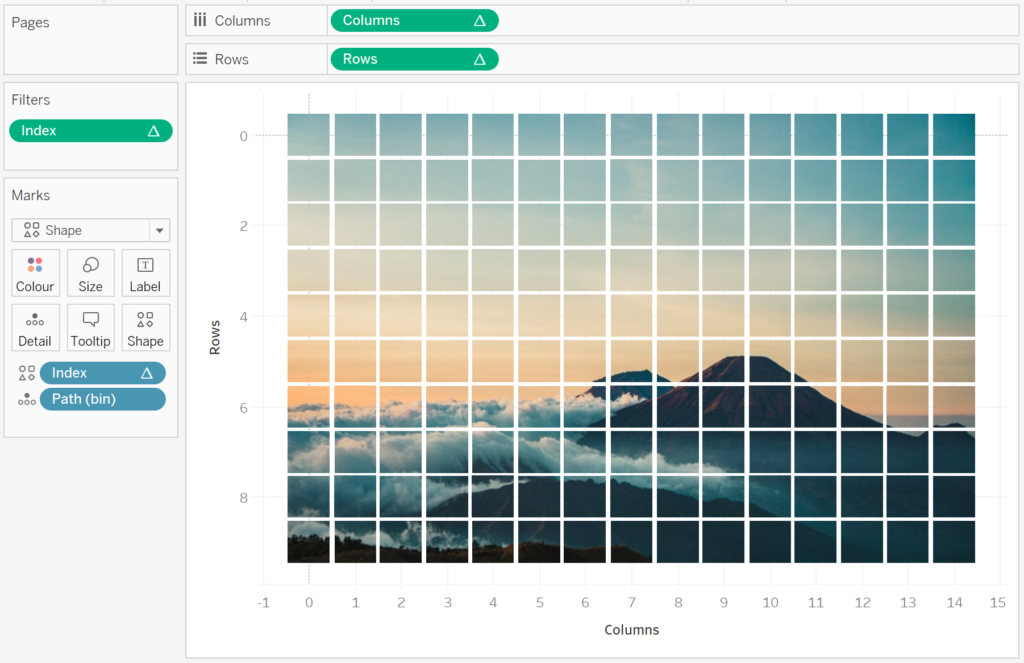Click the delta icon on Filters Index pill
This screenshot has width=1024, height=663.
tap(153, 131)
